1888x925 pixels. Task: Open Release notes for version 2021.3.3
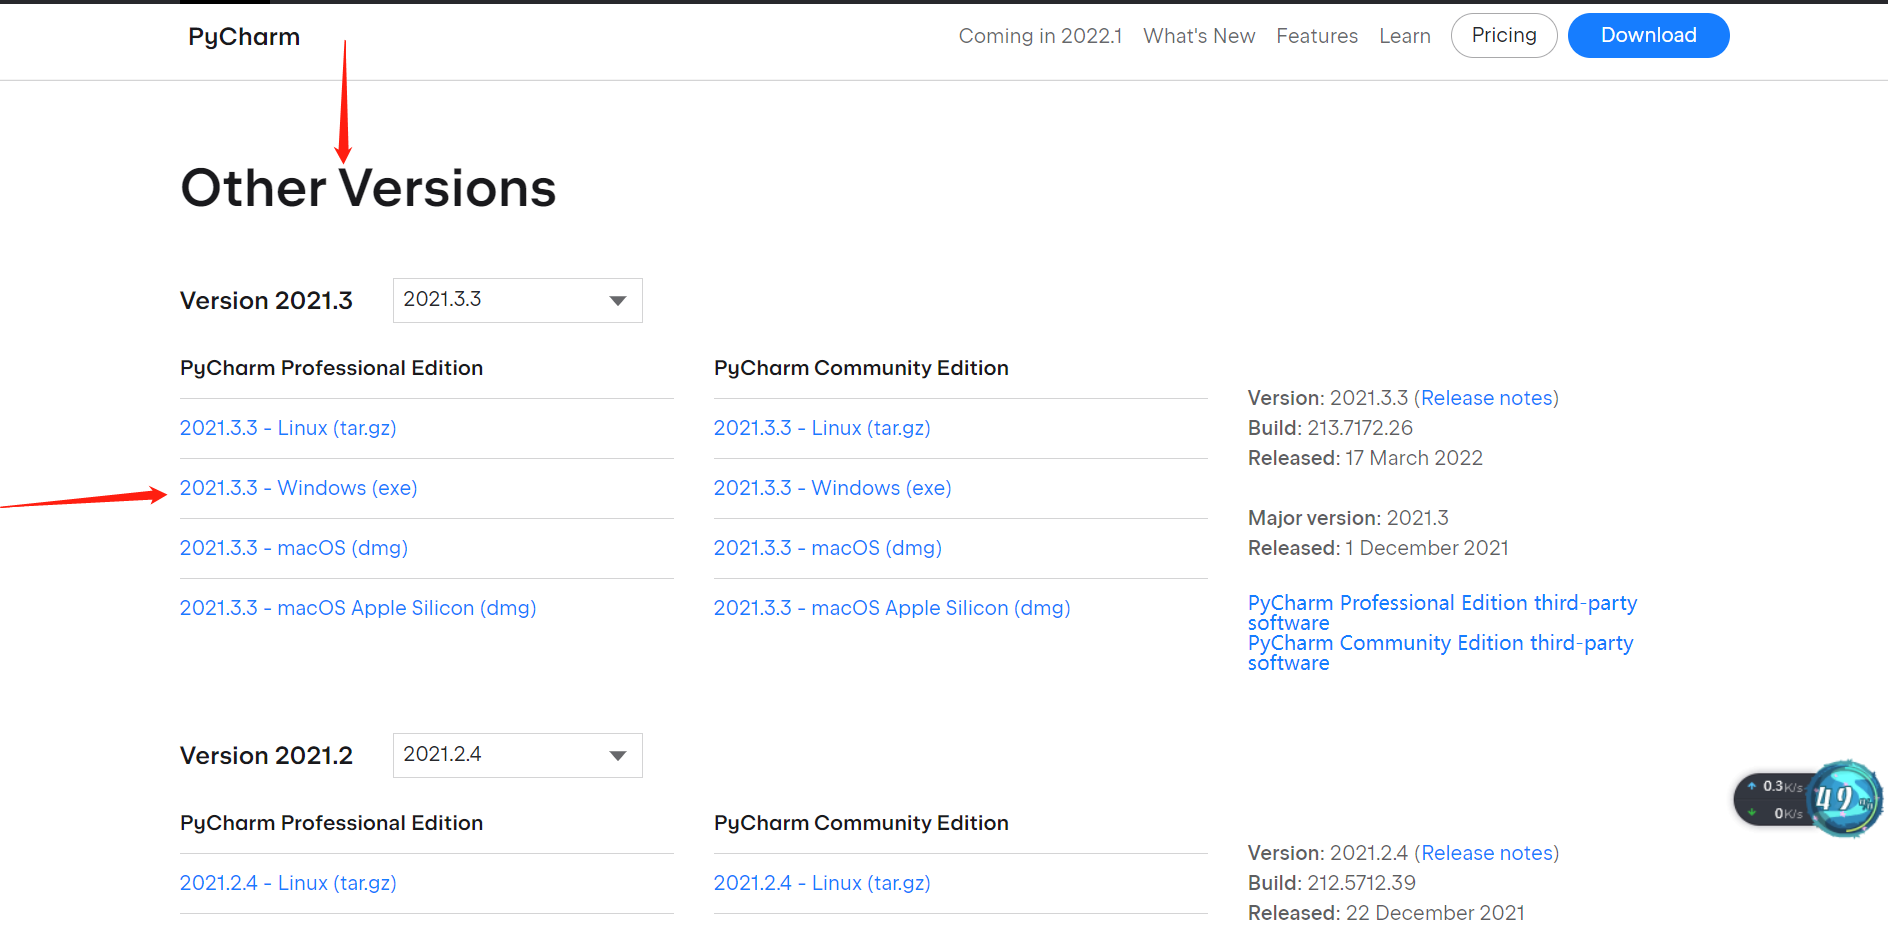1487,398
